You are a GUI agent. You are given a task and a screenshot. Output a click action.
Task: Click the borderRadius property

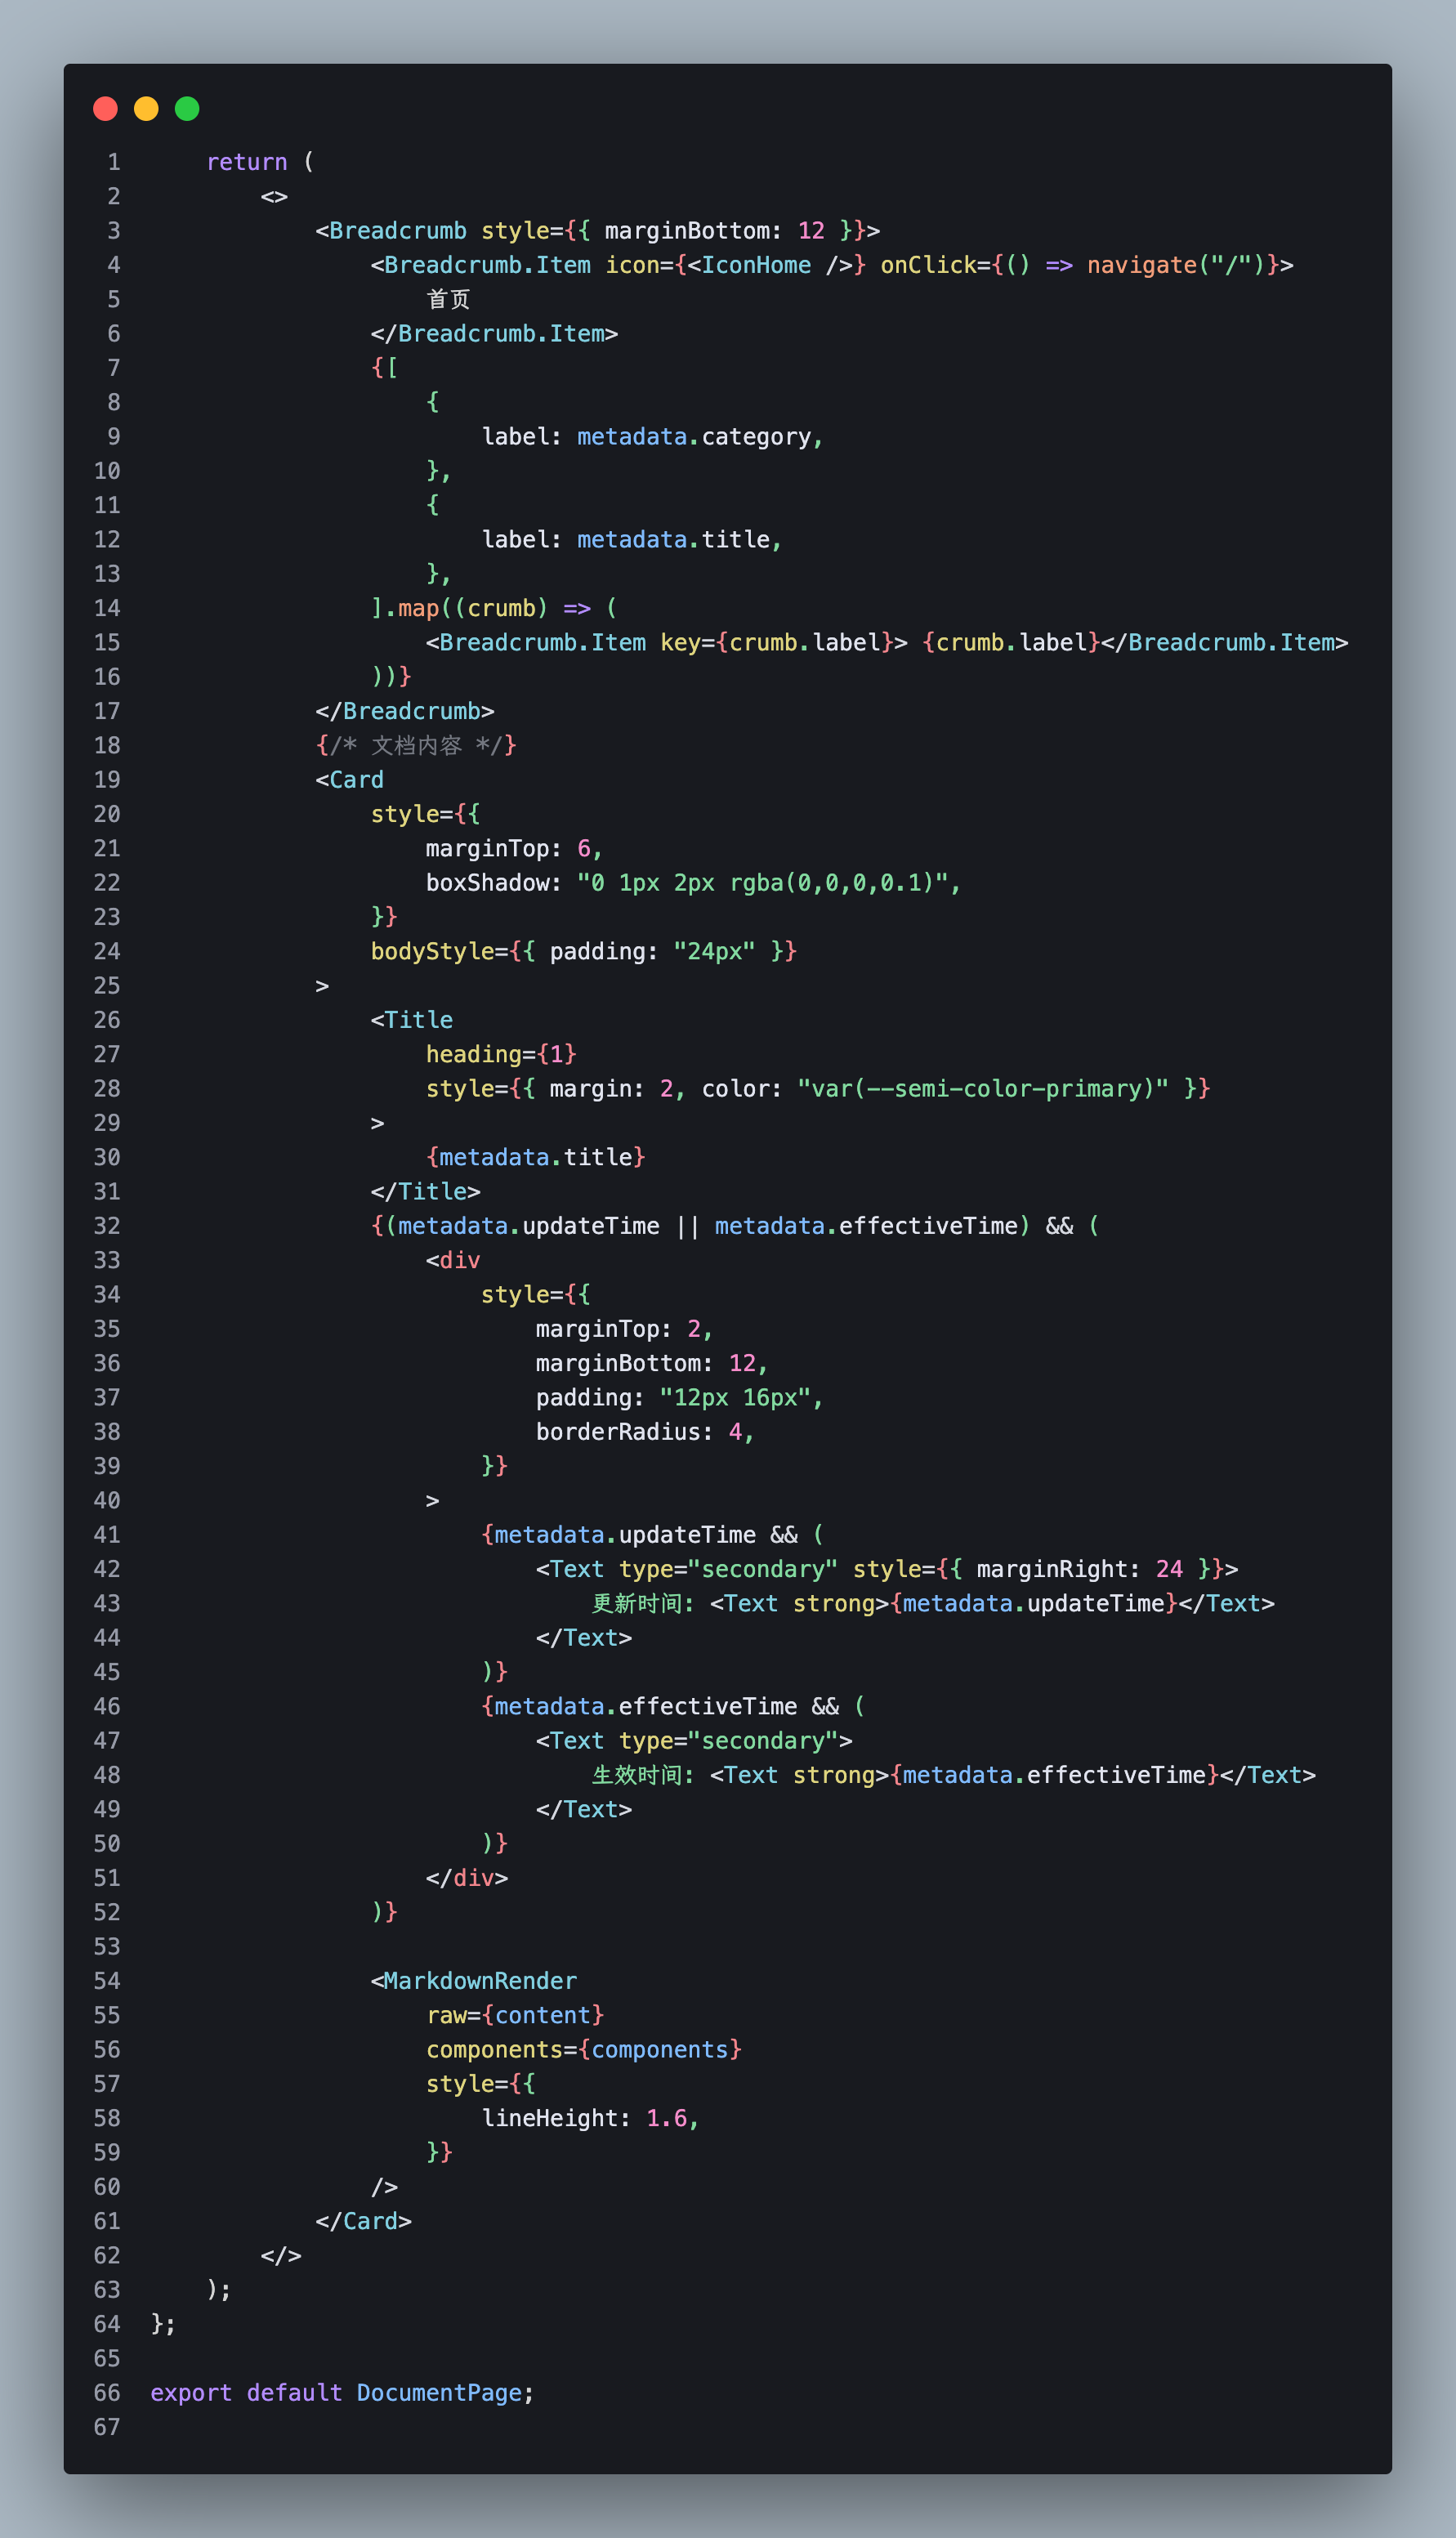click(x=617, y=1432)
